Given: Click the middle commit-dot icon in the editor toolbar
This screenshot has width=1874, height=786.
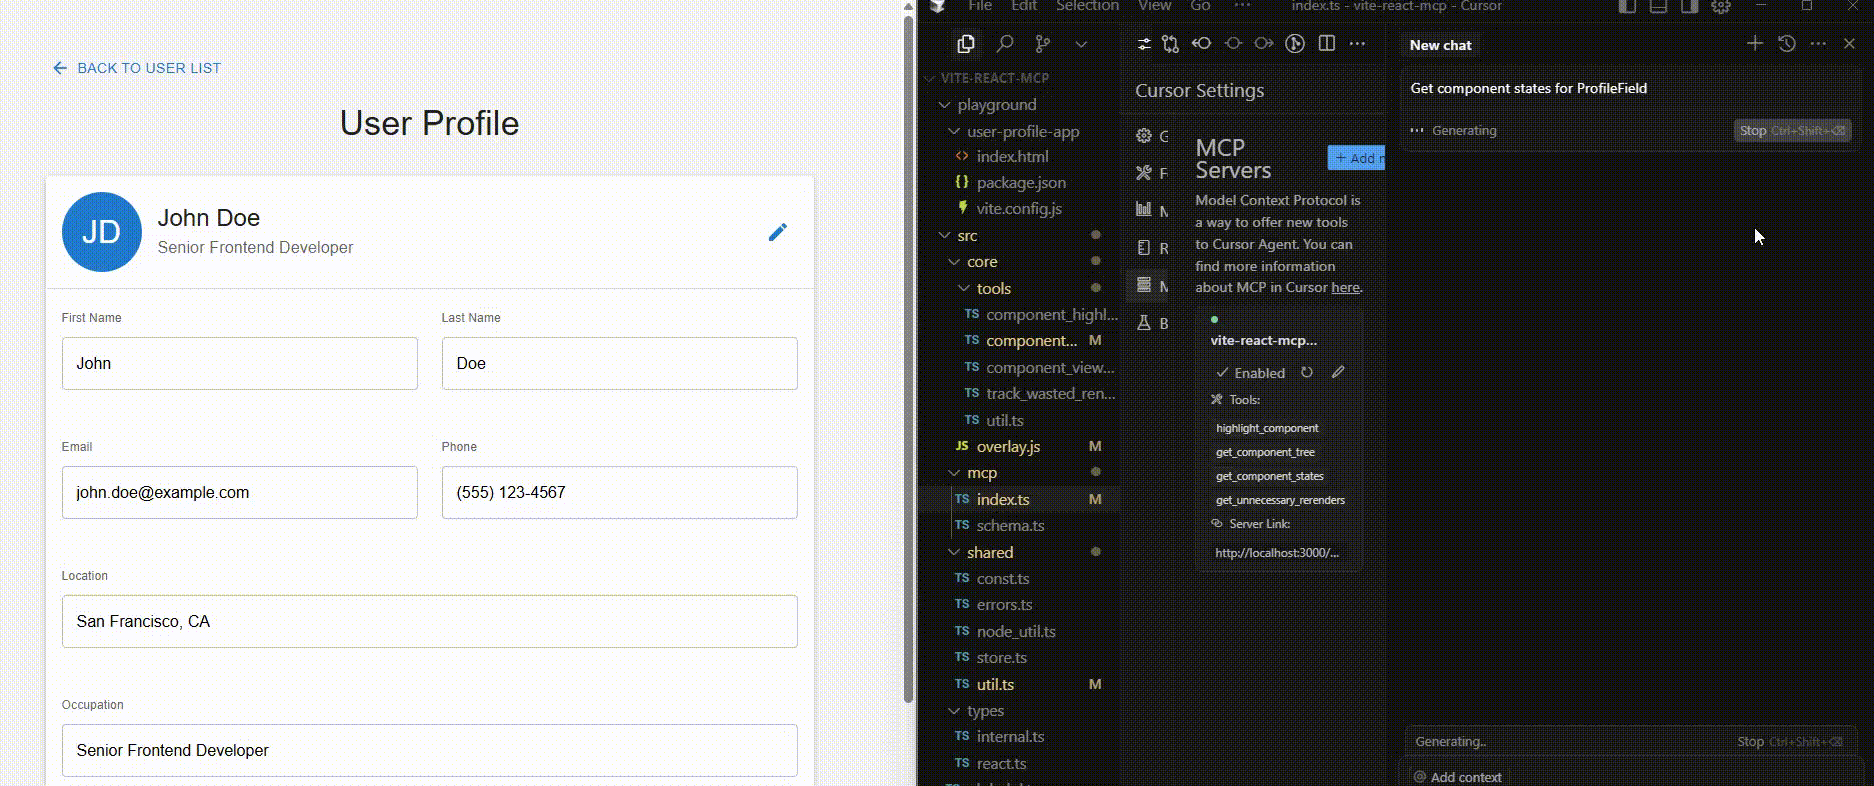Looking at the screenshot, I should click(x=1233, y=44).
